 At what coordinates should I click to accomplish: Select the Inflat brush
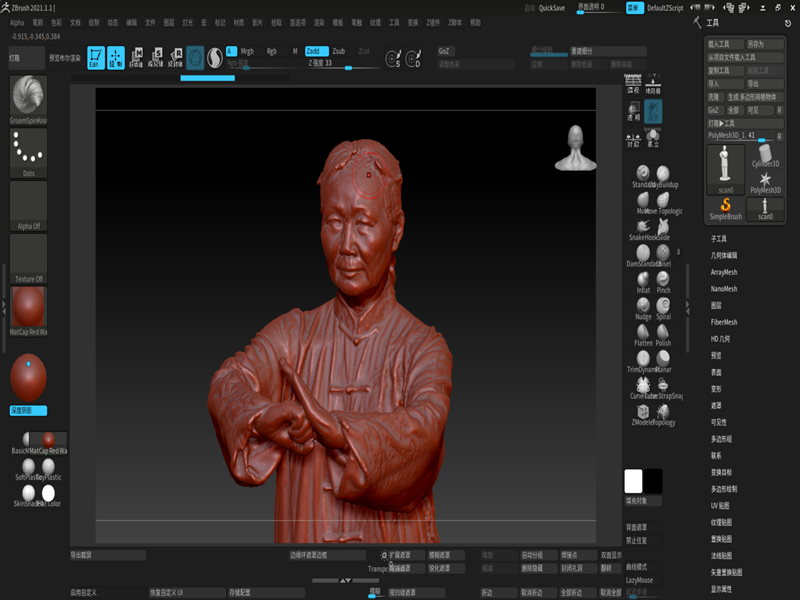click(x=642, y=278)
